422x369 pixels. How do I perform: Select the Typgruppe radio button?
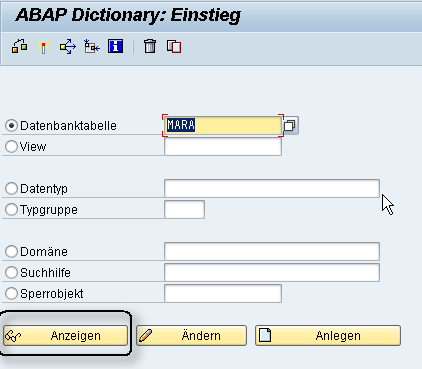pos(11,209)
